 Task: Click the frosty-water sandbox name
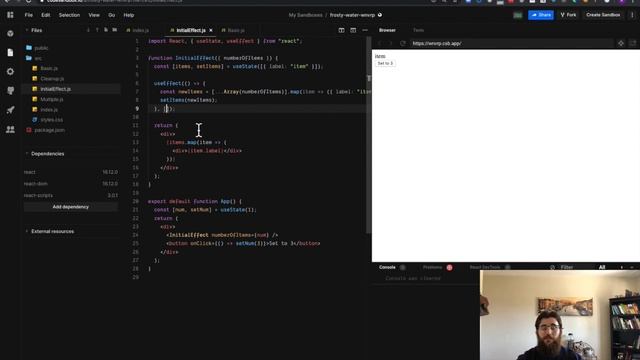352,15
